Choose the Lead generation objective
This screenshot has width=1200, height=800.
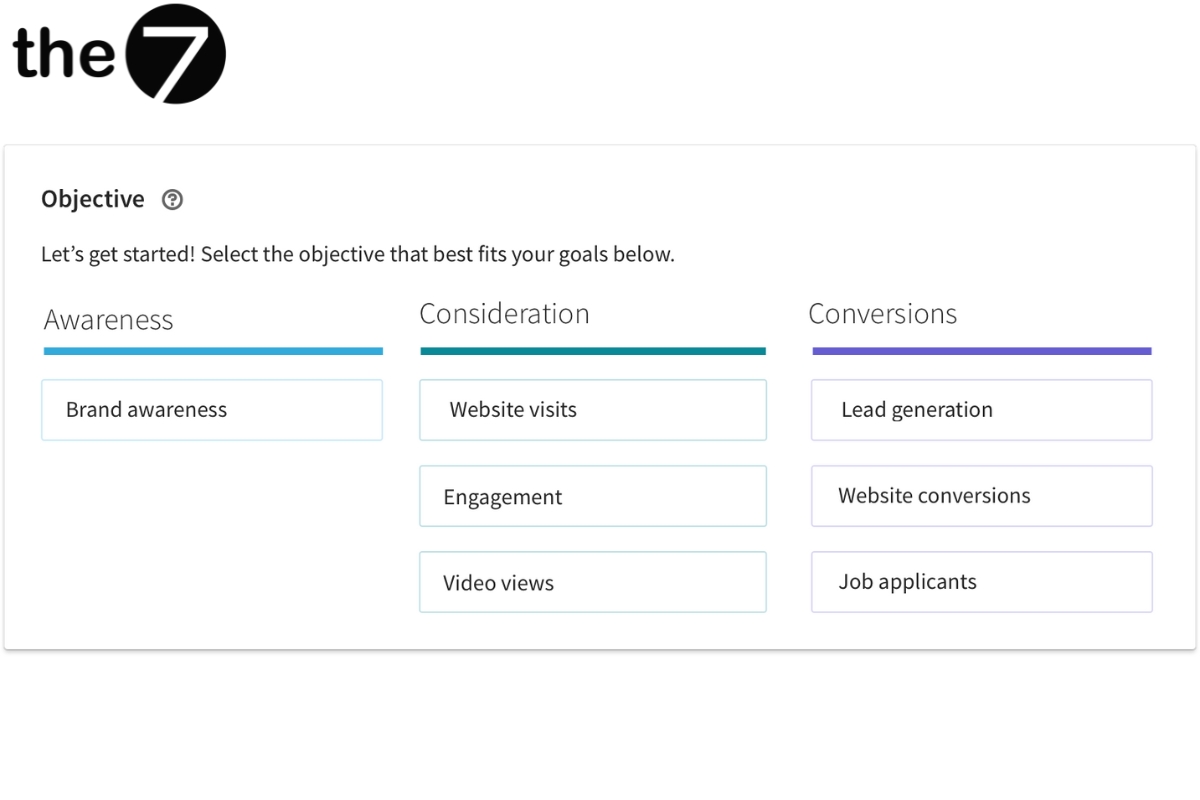pyautogui.click(x=981, y=410)
